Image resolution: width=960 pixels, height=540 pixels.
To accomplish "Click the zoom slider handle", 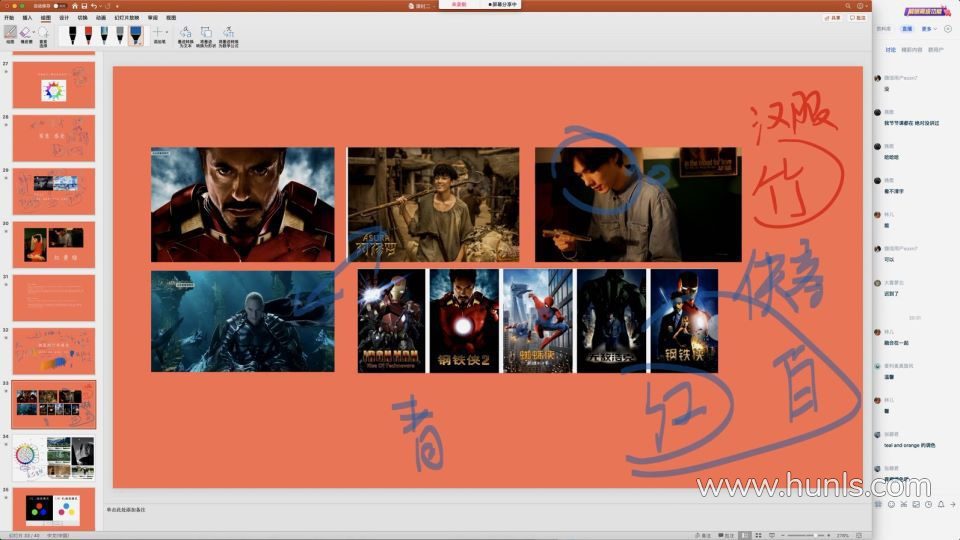I will [815, 535].
